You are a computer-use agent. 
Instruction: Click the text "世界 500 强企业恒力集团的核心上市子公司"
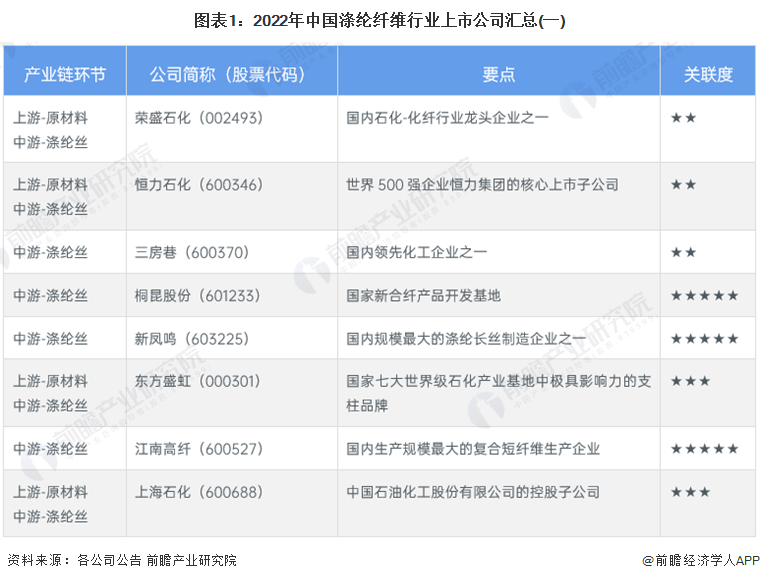tap(482, 185)
